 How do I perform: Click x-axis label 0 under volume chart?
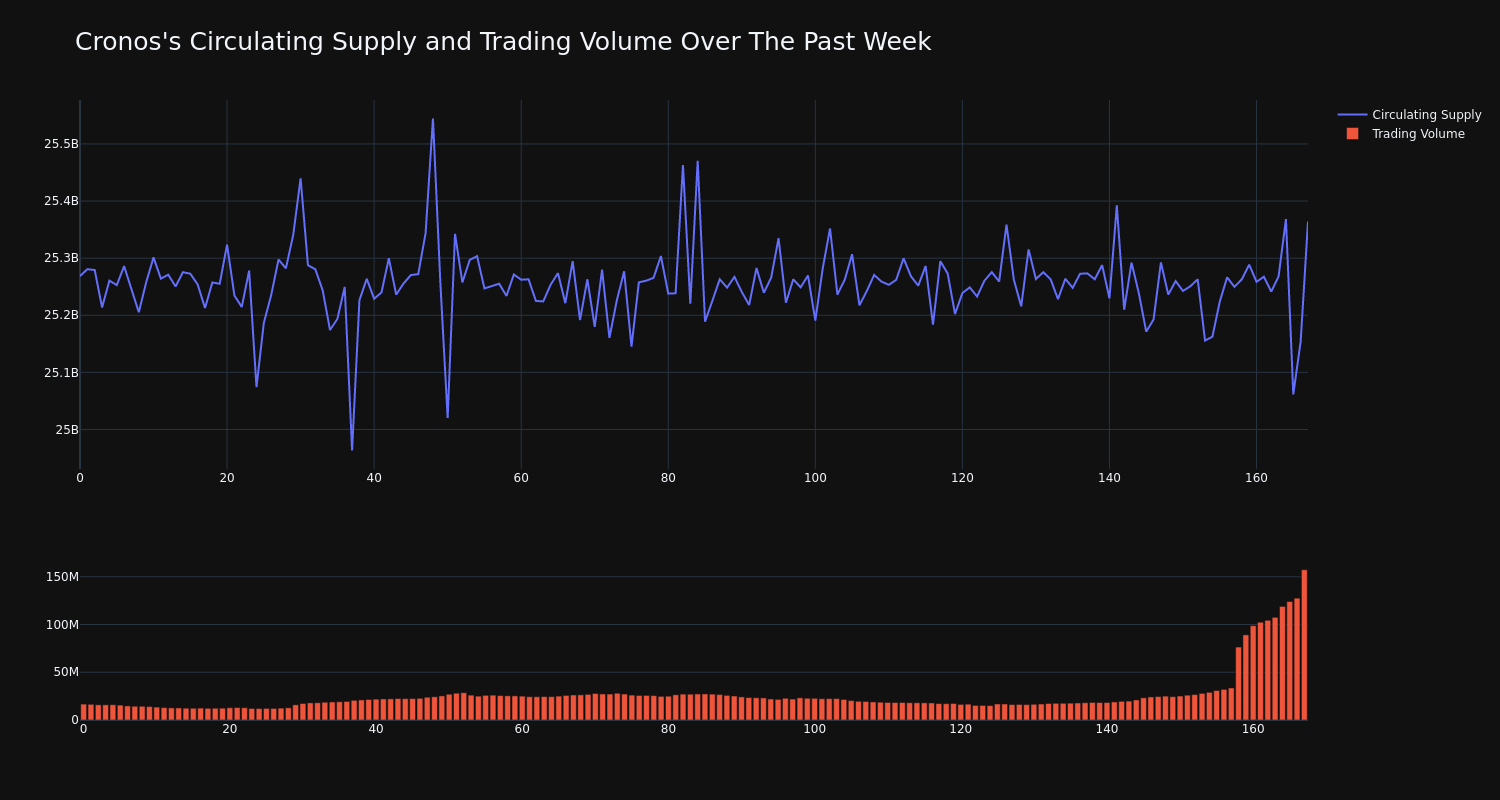pyautogui.click(x=83, y=729)
